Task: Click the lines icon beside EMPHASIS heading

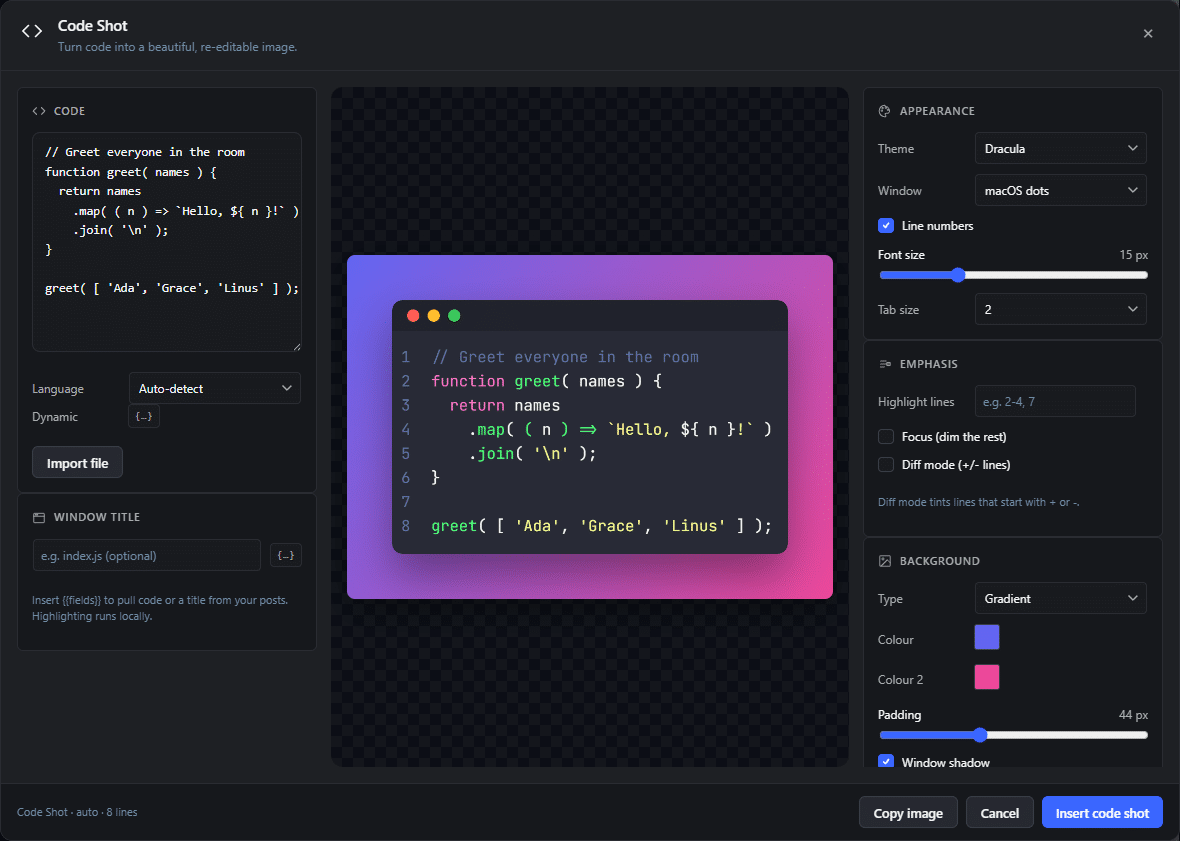Action: 884,364
